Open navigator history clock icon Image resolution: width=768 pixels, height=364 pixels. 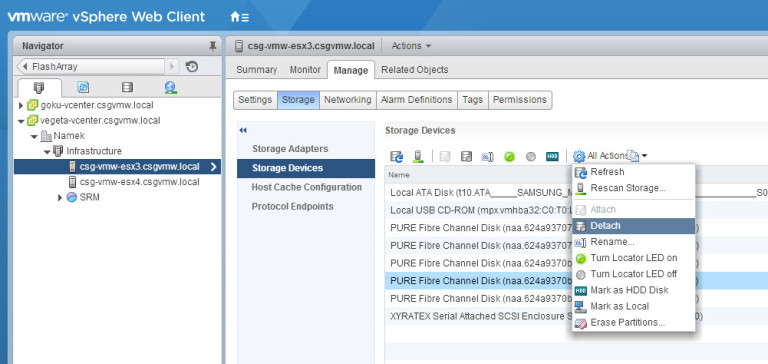click(x=192, y=67)
